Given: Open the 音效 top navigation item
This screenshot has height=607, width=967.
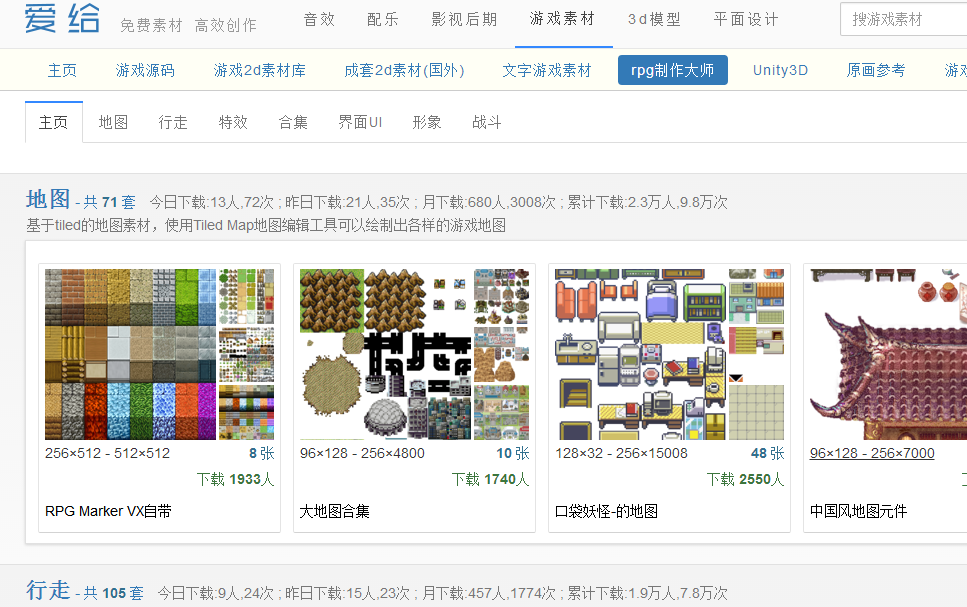Looking at the screenshot, I should pyautogui.click(x=319, y=20).
